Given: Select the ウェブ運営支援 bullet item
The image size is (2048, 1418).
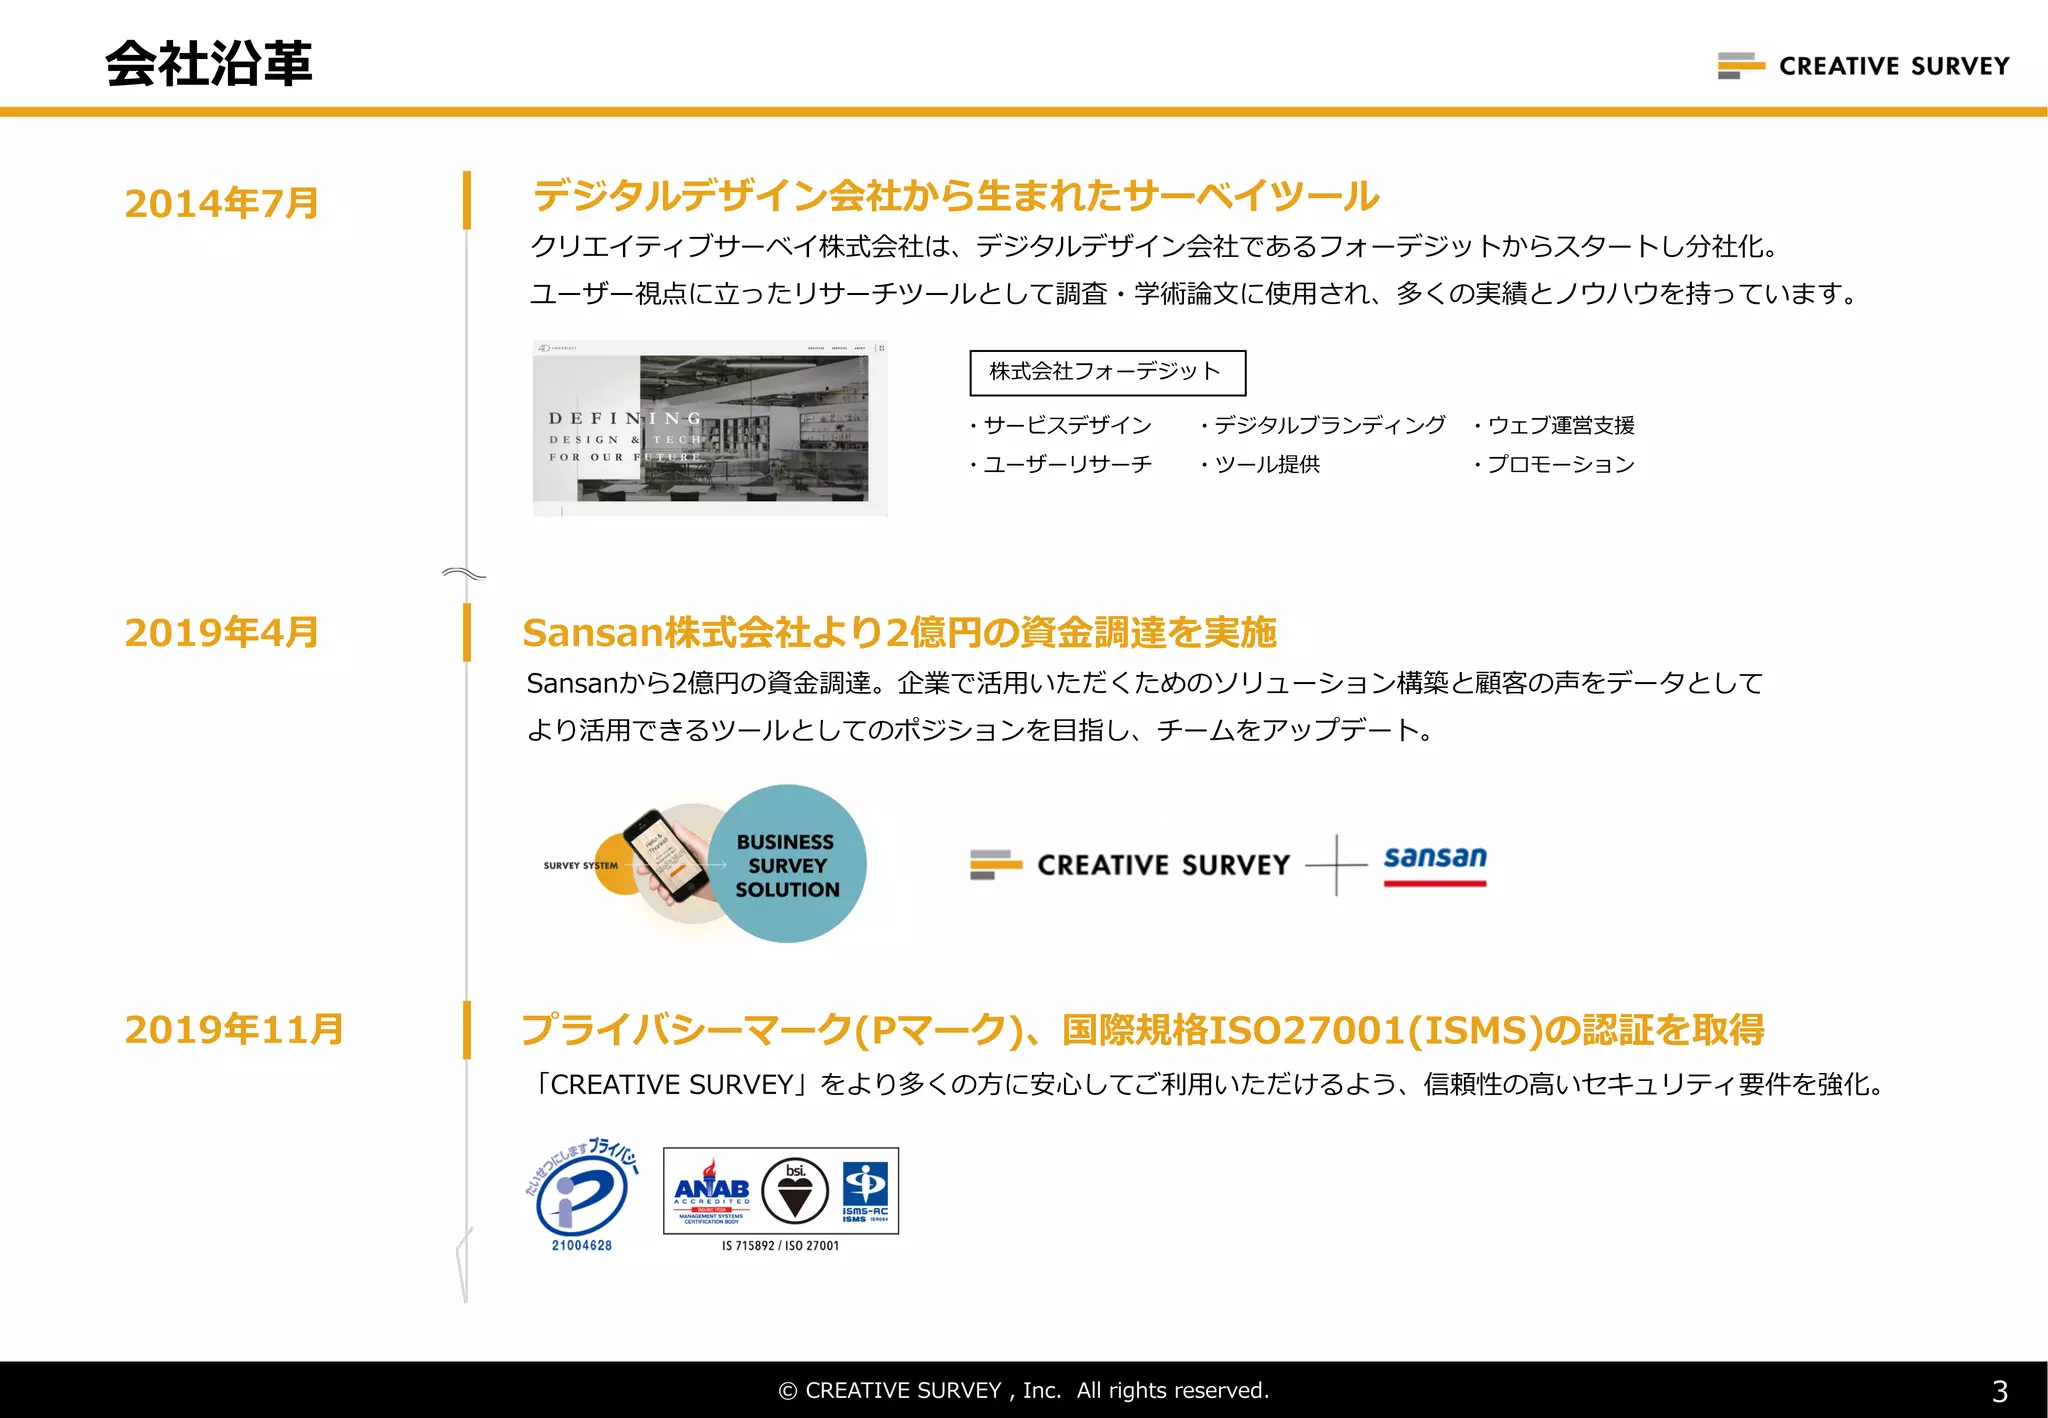Looking at the screenshot, I should pyautogui.click(x=1554, y=425).
